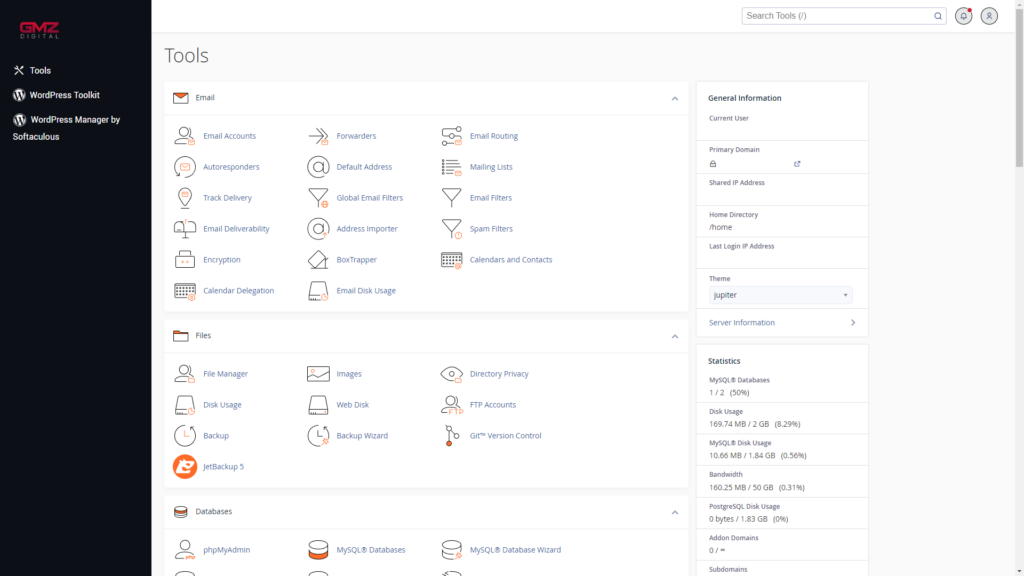Open the Disk Usage link
Image resolution: width=1024 pixels, height=576 pixels.
(222, 405)
